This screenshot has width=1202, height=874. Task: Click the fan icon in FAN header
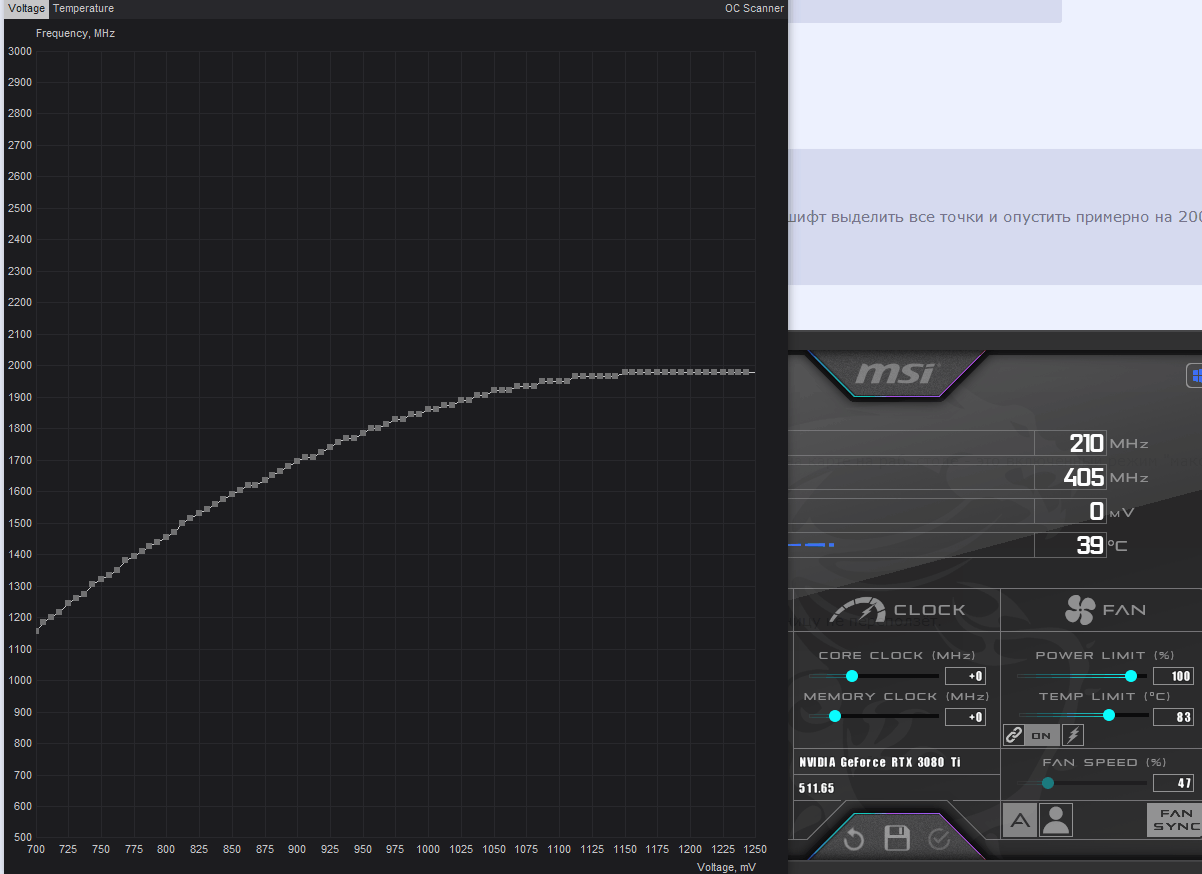click(1079, 610)
